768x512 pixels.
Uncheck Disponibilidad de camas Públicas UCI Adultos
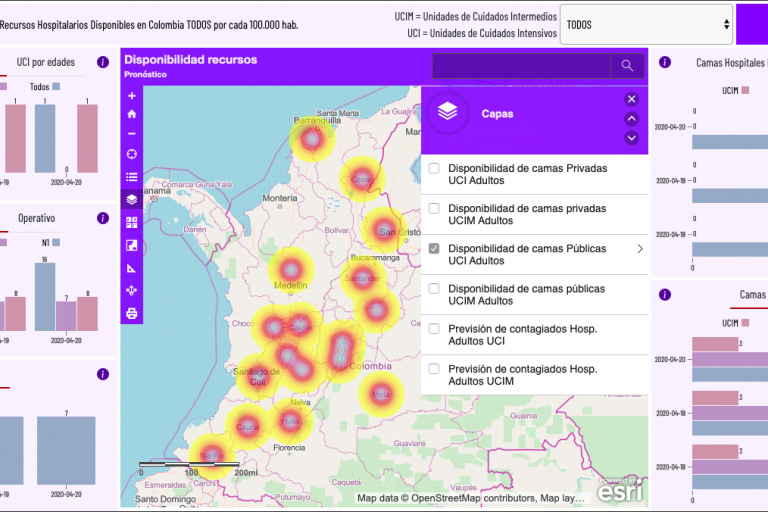[x=434, y=249]
